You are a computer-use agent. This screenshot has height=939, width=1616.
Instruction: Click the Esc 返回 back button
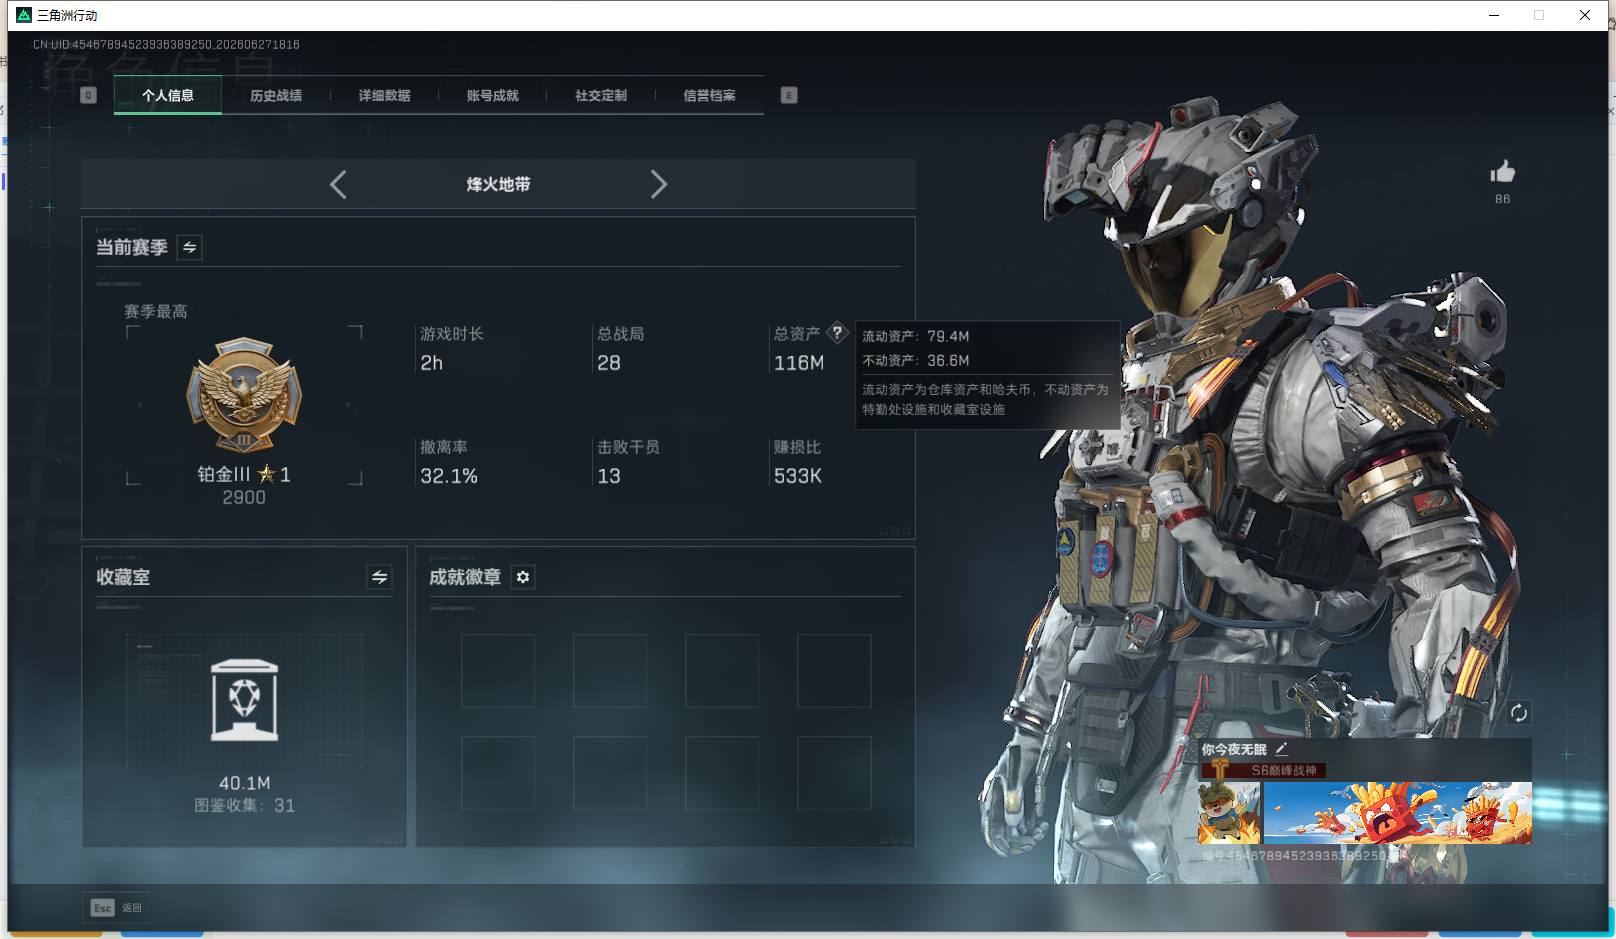tap(117, 908)
